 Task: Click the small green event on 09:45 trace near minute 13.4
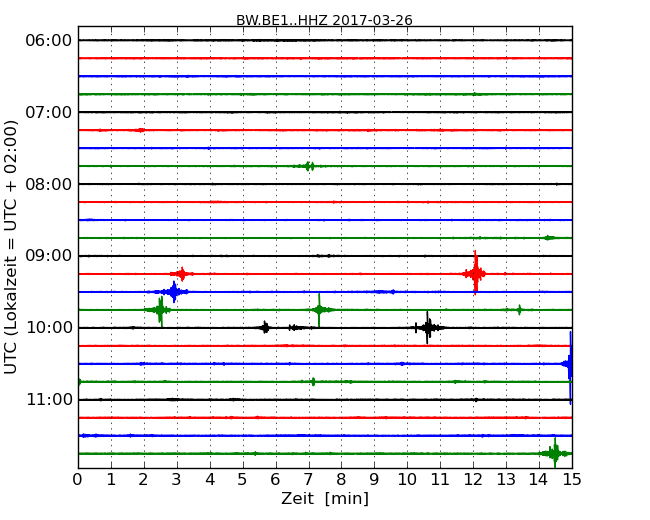[x=519, y=309]
